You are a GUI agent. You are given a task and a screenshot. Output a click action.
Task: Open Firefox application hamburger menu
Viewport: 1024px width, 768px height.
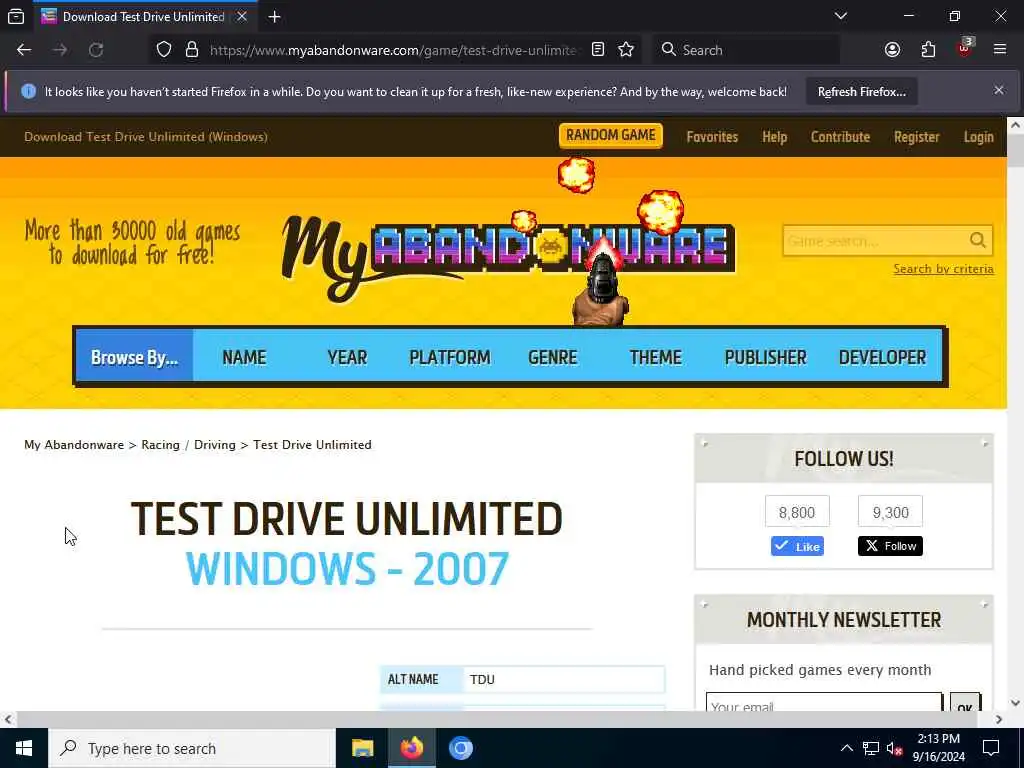(x=999, y=50)
